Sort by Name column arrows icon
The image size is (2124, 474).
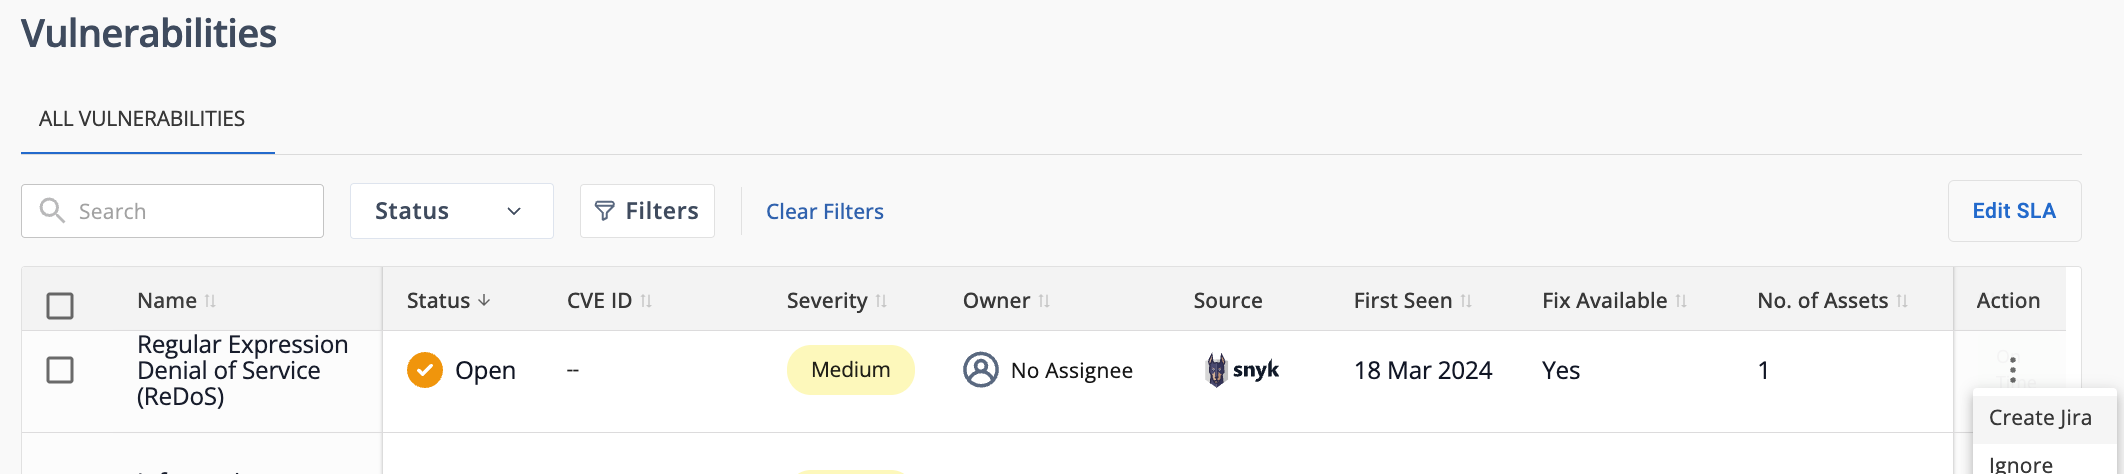(210, 301)
